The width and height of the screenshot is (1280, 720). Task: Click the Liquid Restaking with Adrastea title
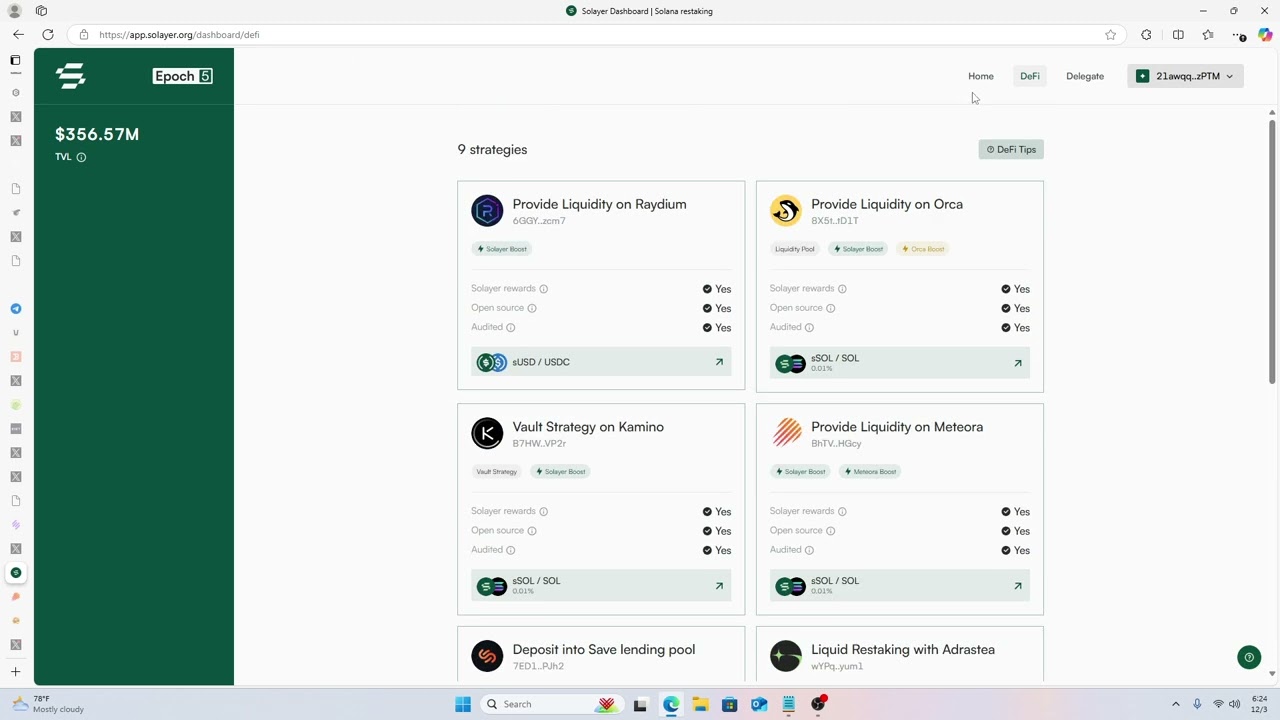click(x=903, y=650)
